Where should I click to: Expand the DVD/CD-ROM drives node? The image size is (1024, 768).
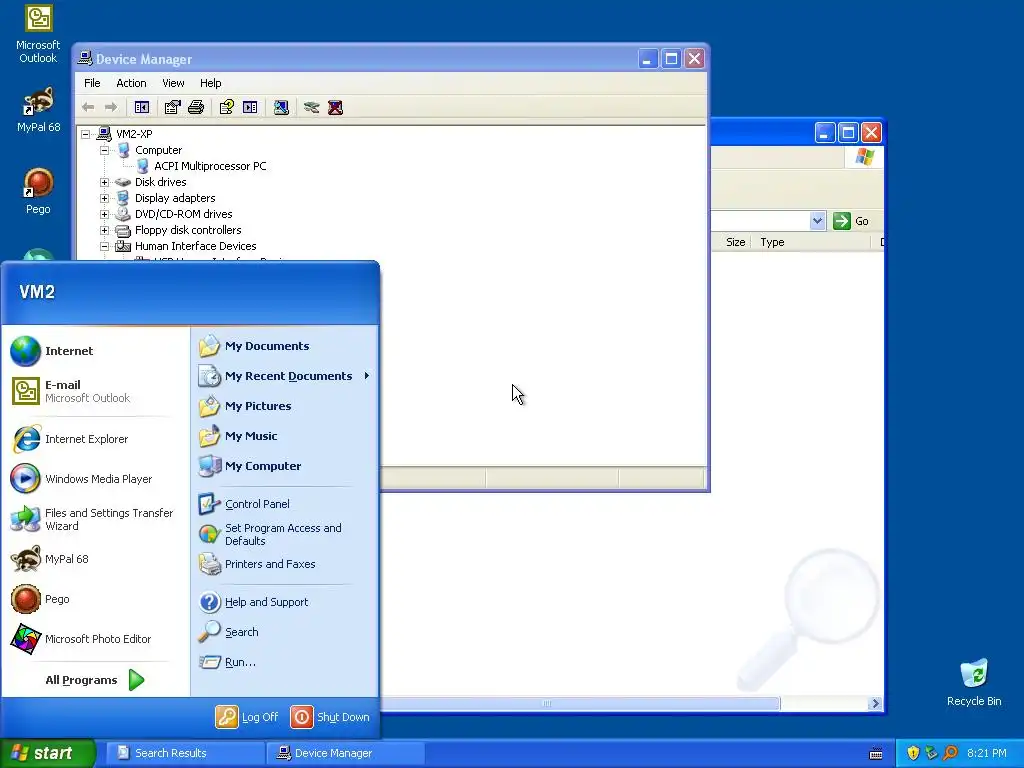point(104,214)
